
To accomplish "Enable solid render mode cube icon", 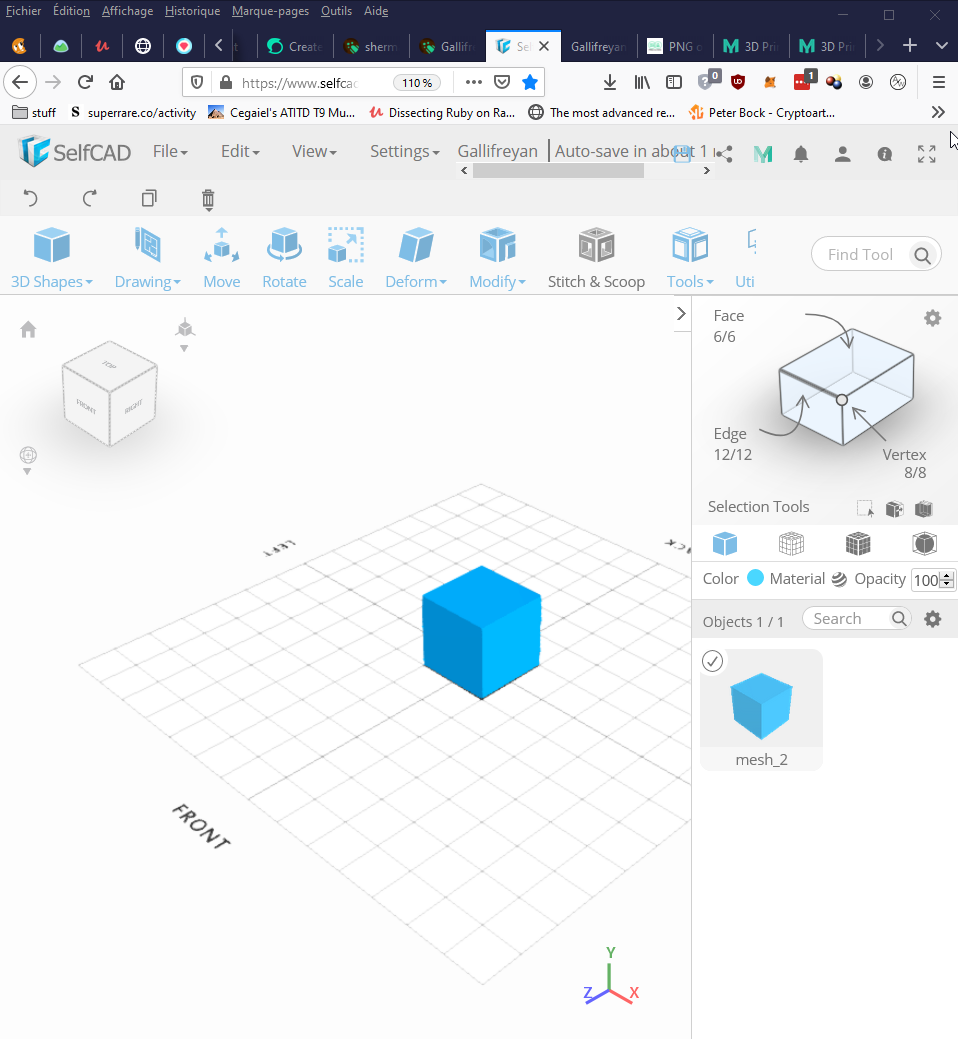I will 725,543.
